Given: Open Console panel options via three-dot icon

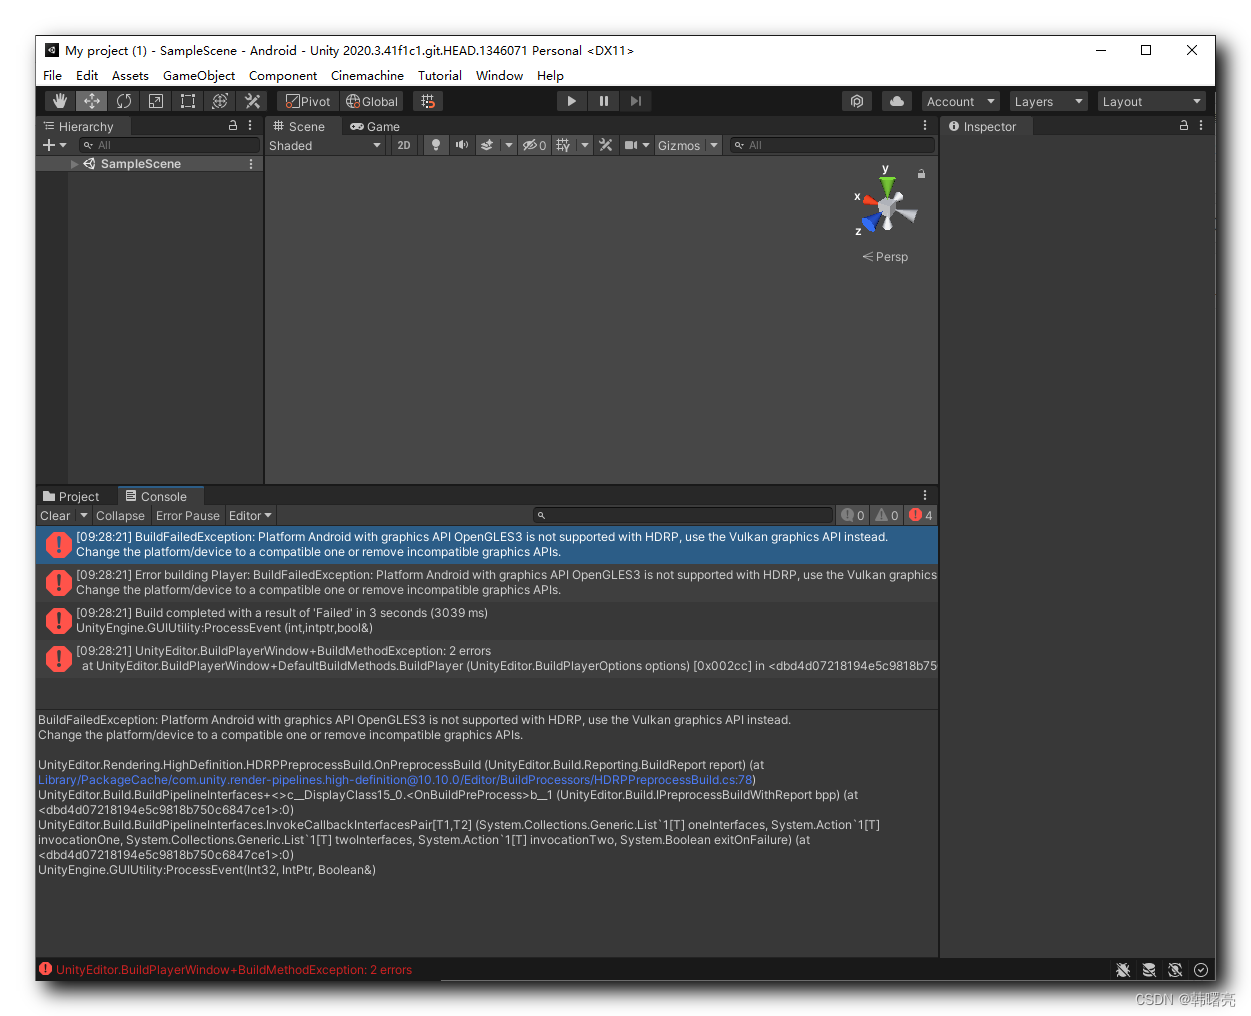Looking at the screenshot, I should coord(924,495).
